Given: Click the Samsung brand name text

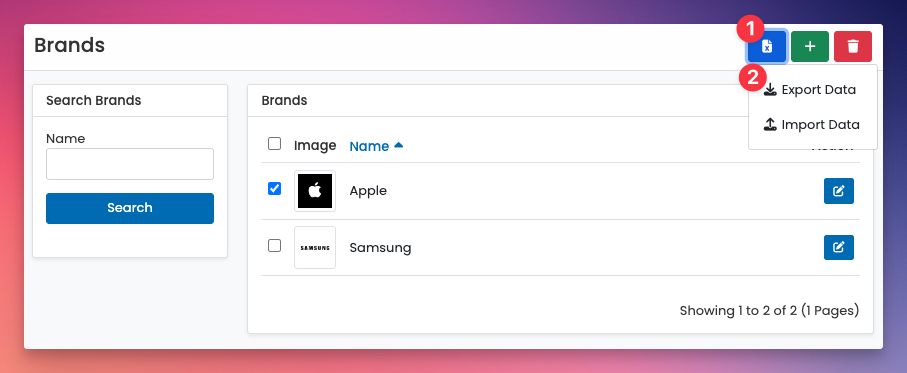Looking at the screenshot, I should pyautogui.click(x=380, y=248).
